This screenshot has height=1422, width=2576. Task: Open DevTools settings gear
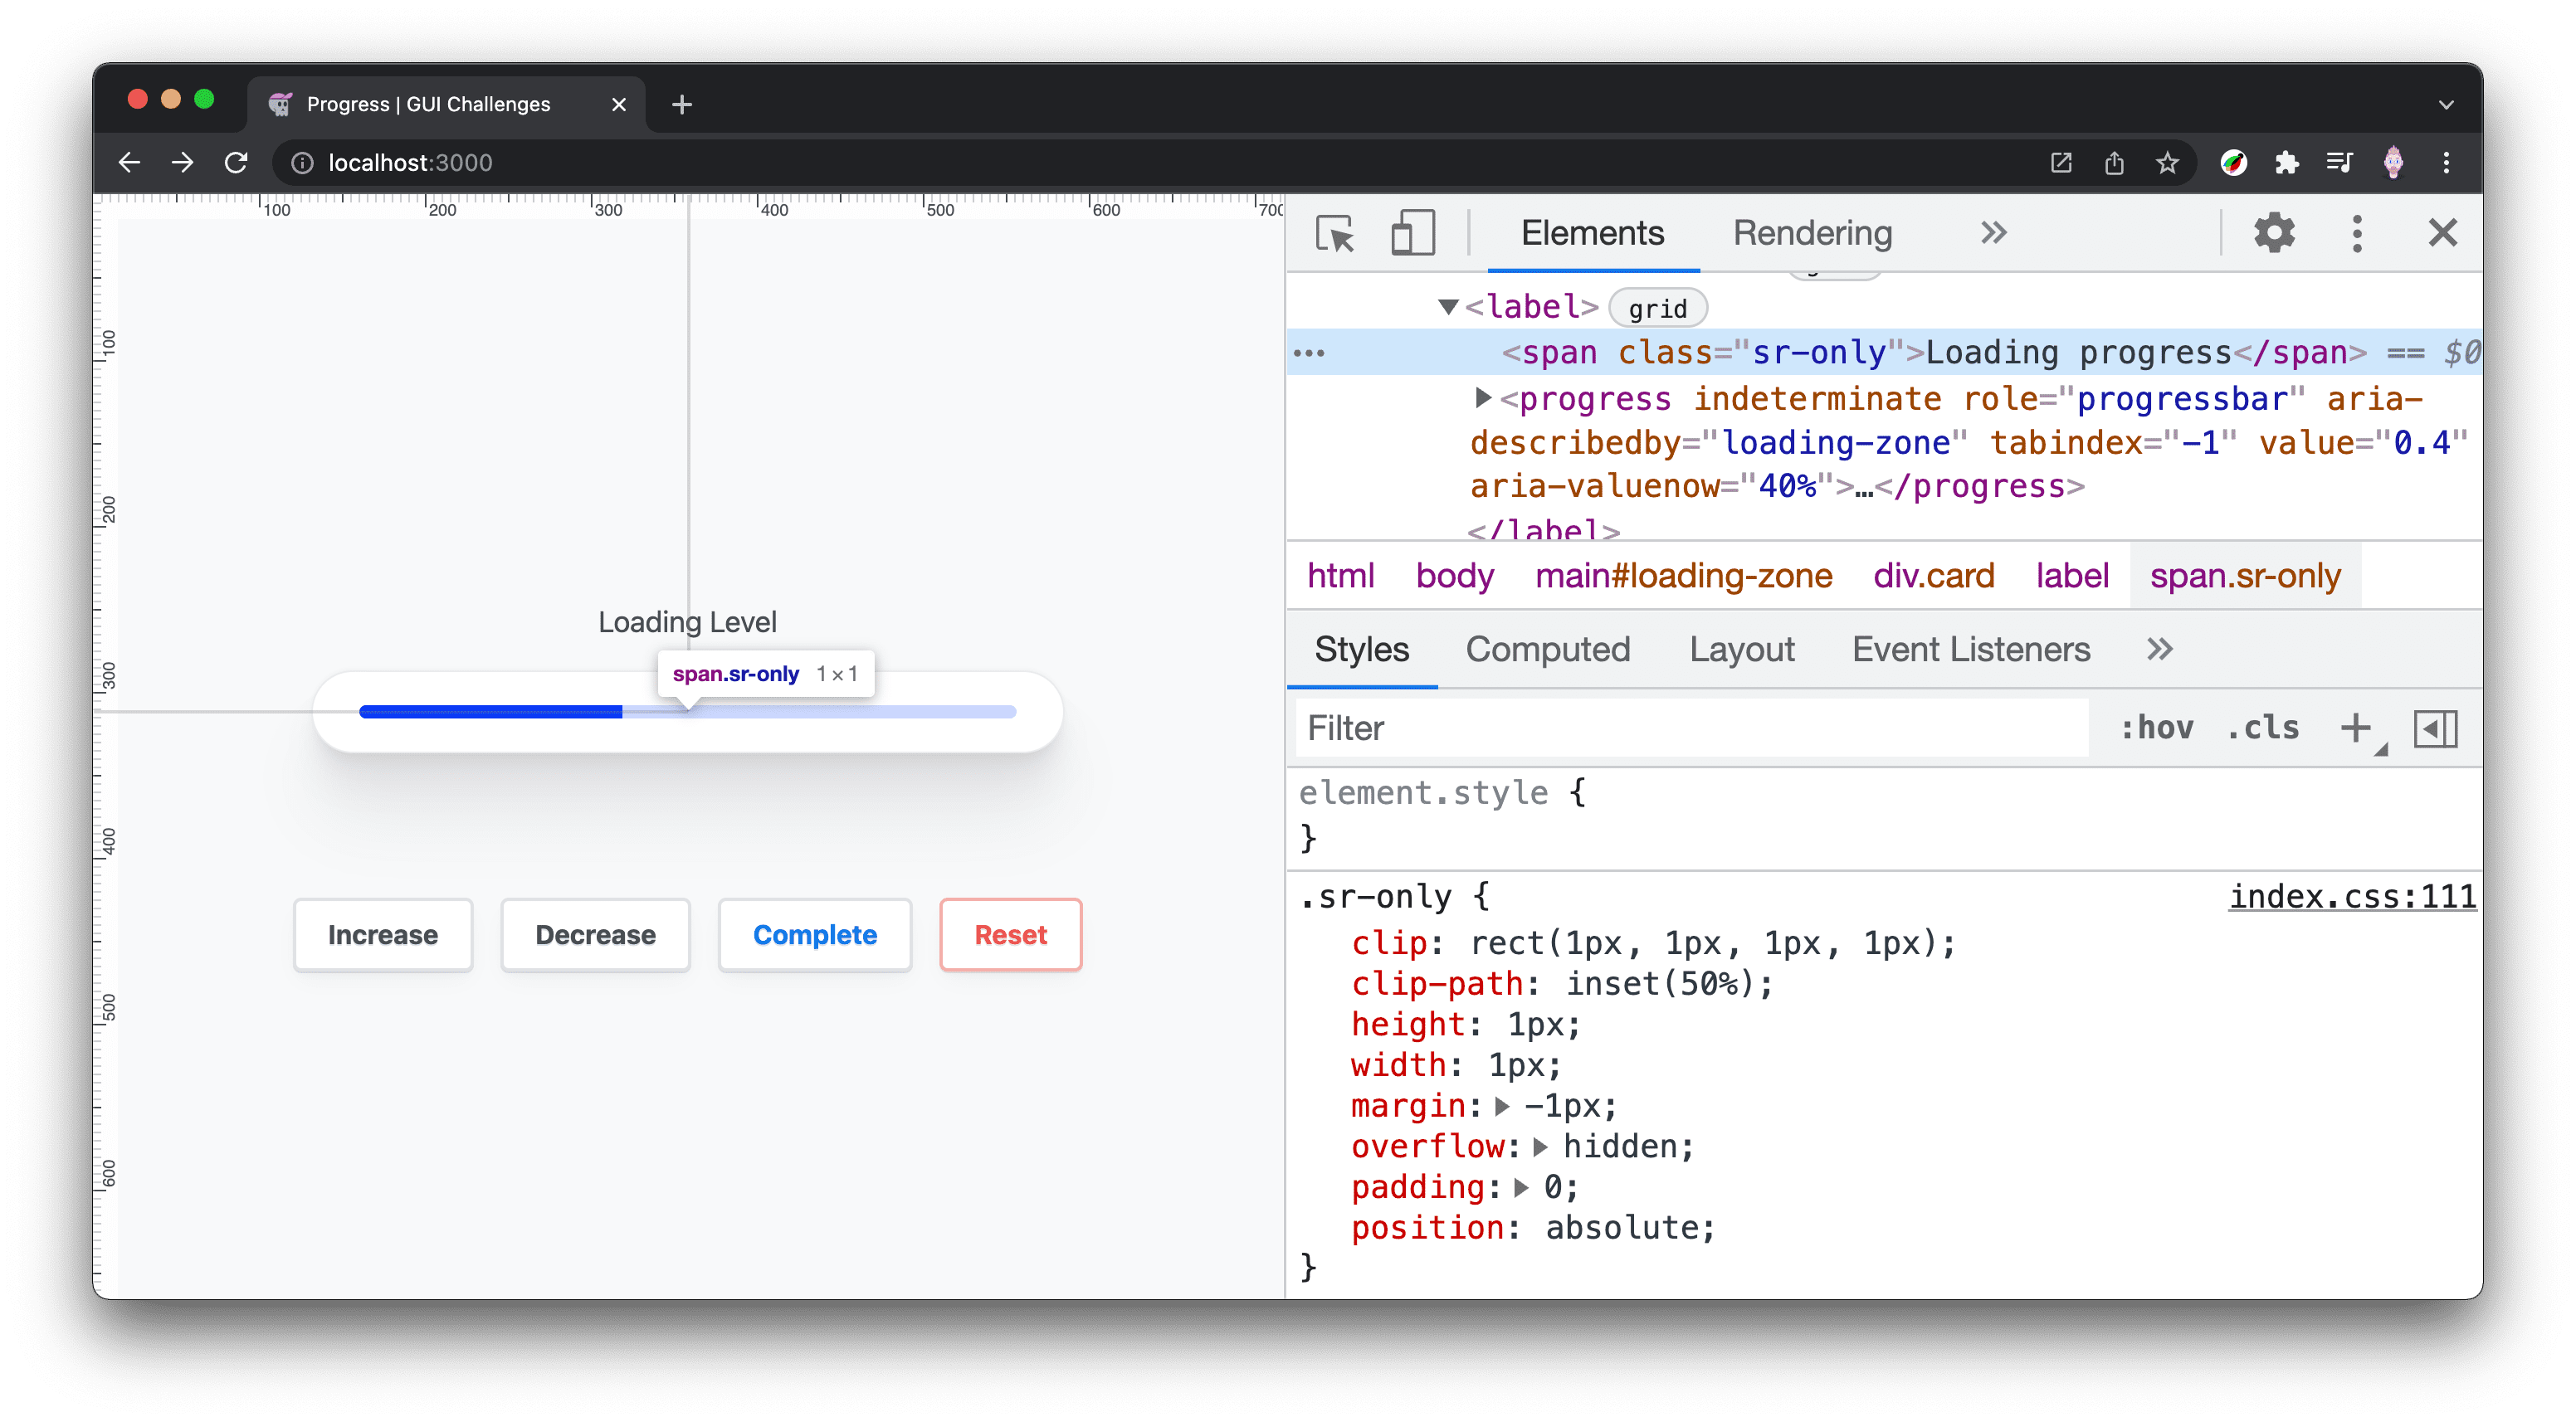(2273, 233)
